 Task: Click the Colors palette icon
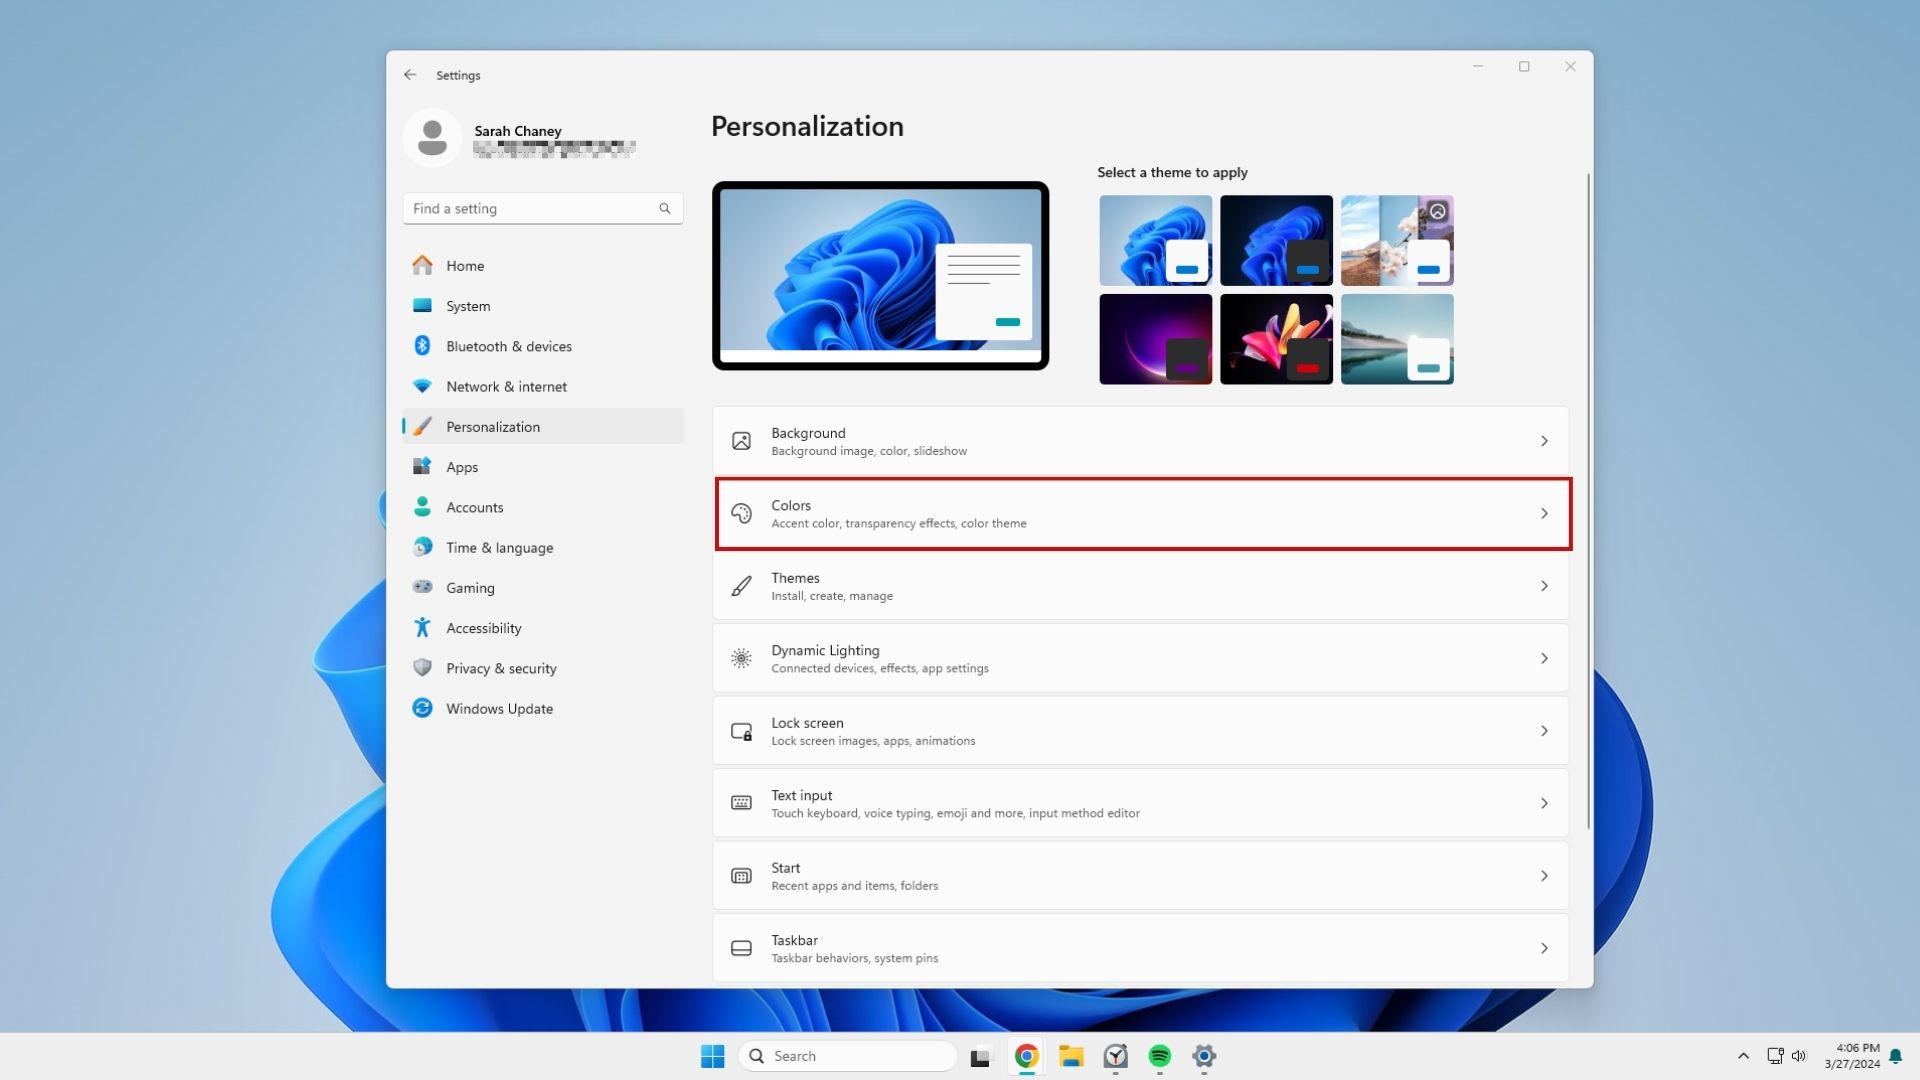click(x=741, y=514)
